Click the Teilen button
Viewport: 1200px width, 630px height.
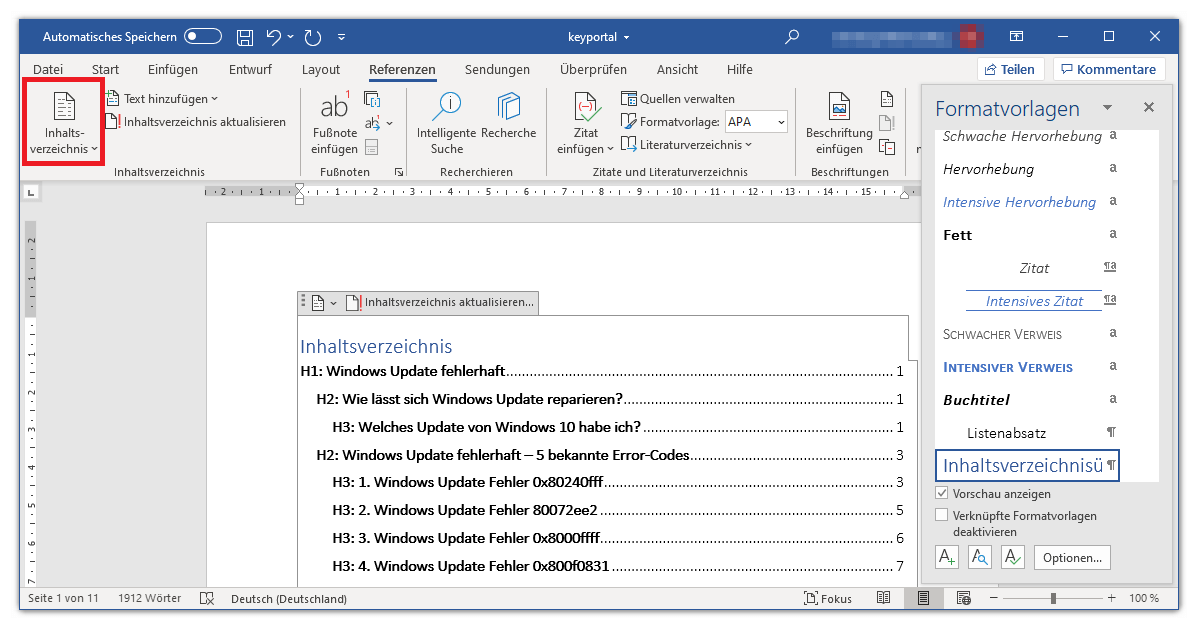1010,69
